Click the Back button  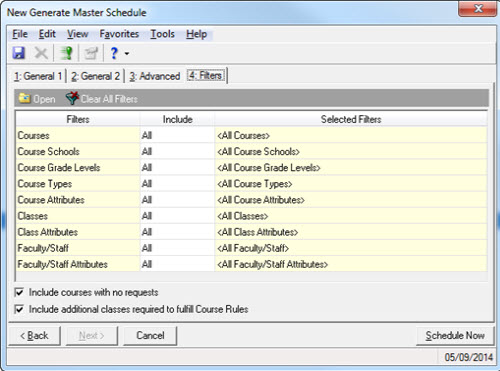coord(34,335)
